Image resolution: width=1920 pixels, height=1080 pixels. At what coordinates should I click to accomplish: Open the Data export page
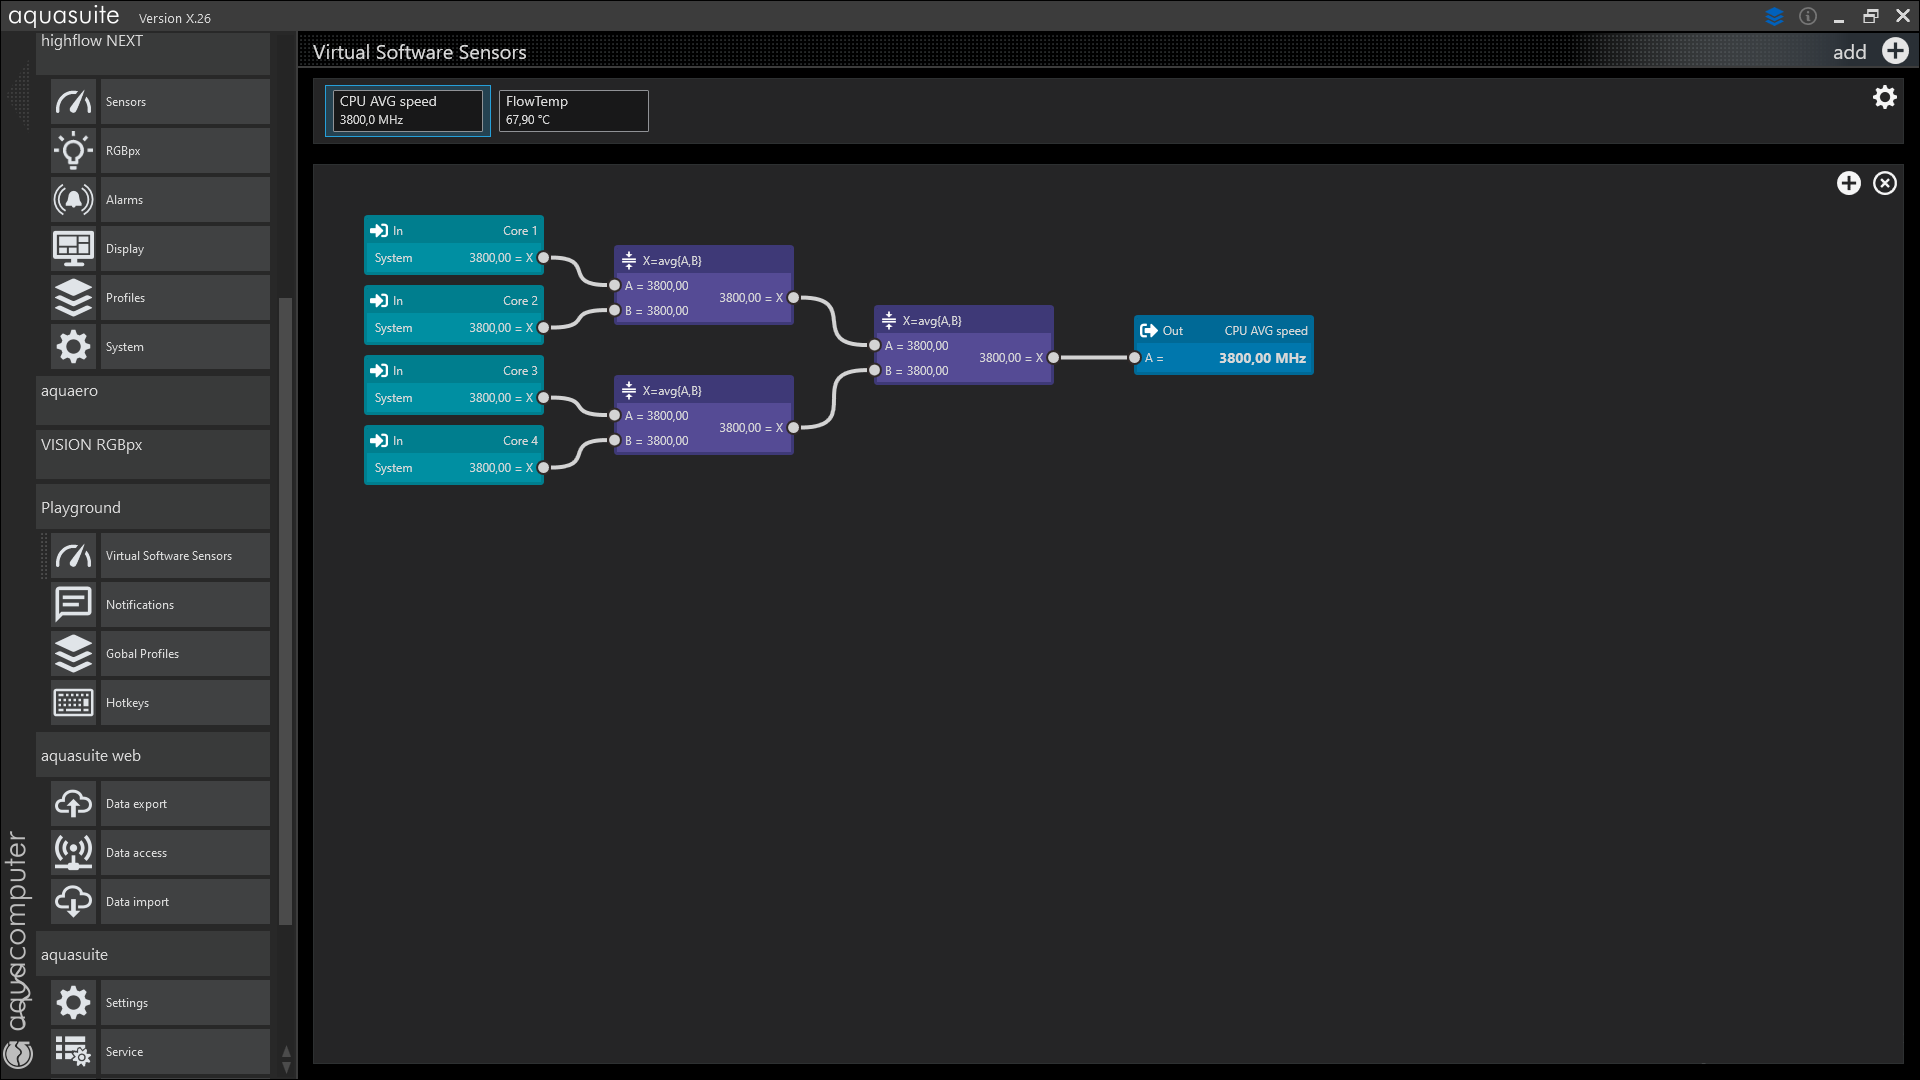[185, 804]
